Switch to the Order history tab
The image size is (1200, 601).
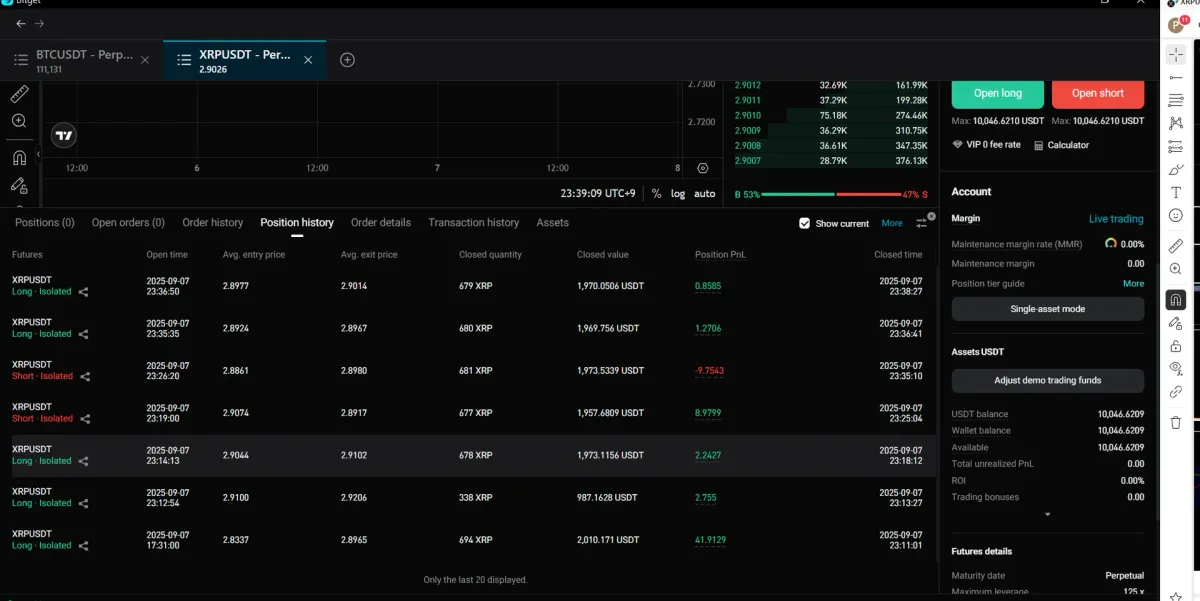point(212,223)
